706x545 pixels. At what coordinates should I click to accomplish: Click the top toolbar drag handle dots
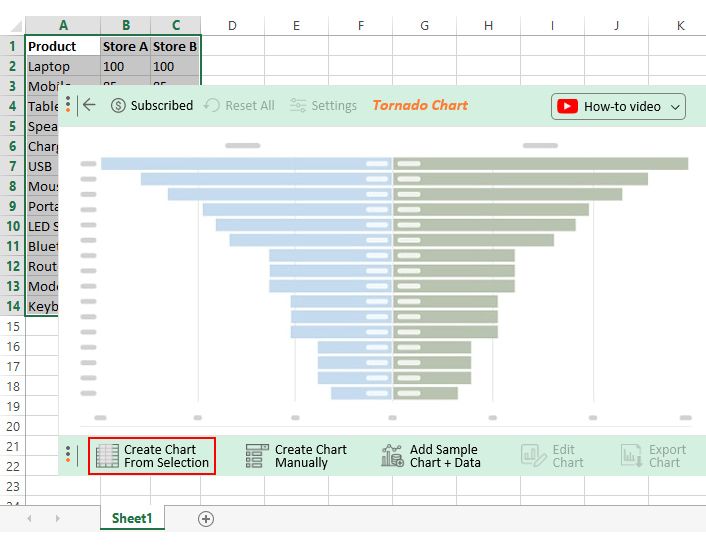[x=68, y=104]
